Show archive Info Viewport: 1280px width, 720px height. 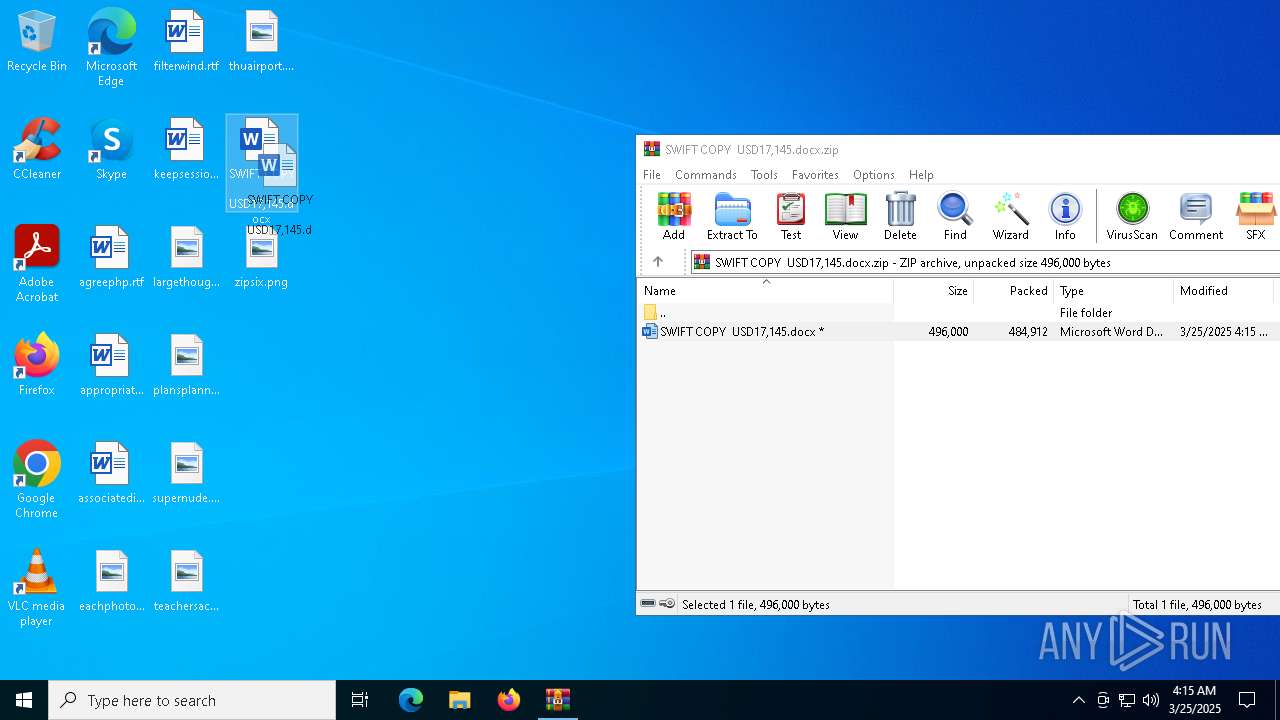1065,217
